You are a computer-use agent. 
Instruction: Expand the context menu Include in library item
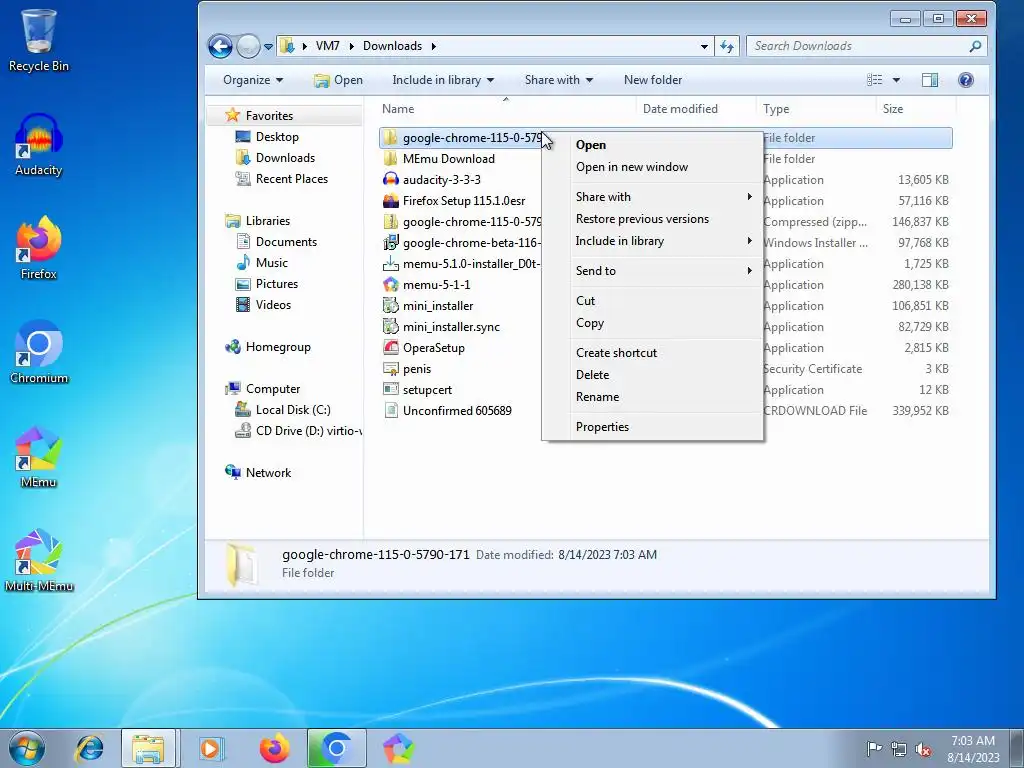tap(653, 241)
